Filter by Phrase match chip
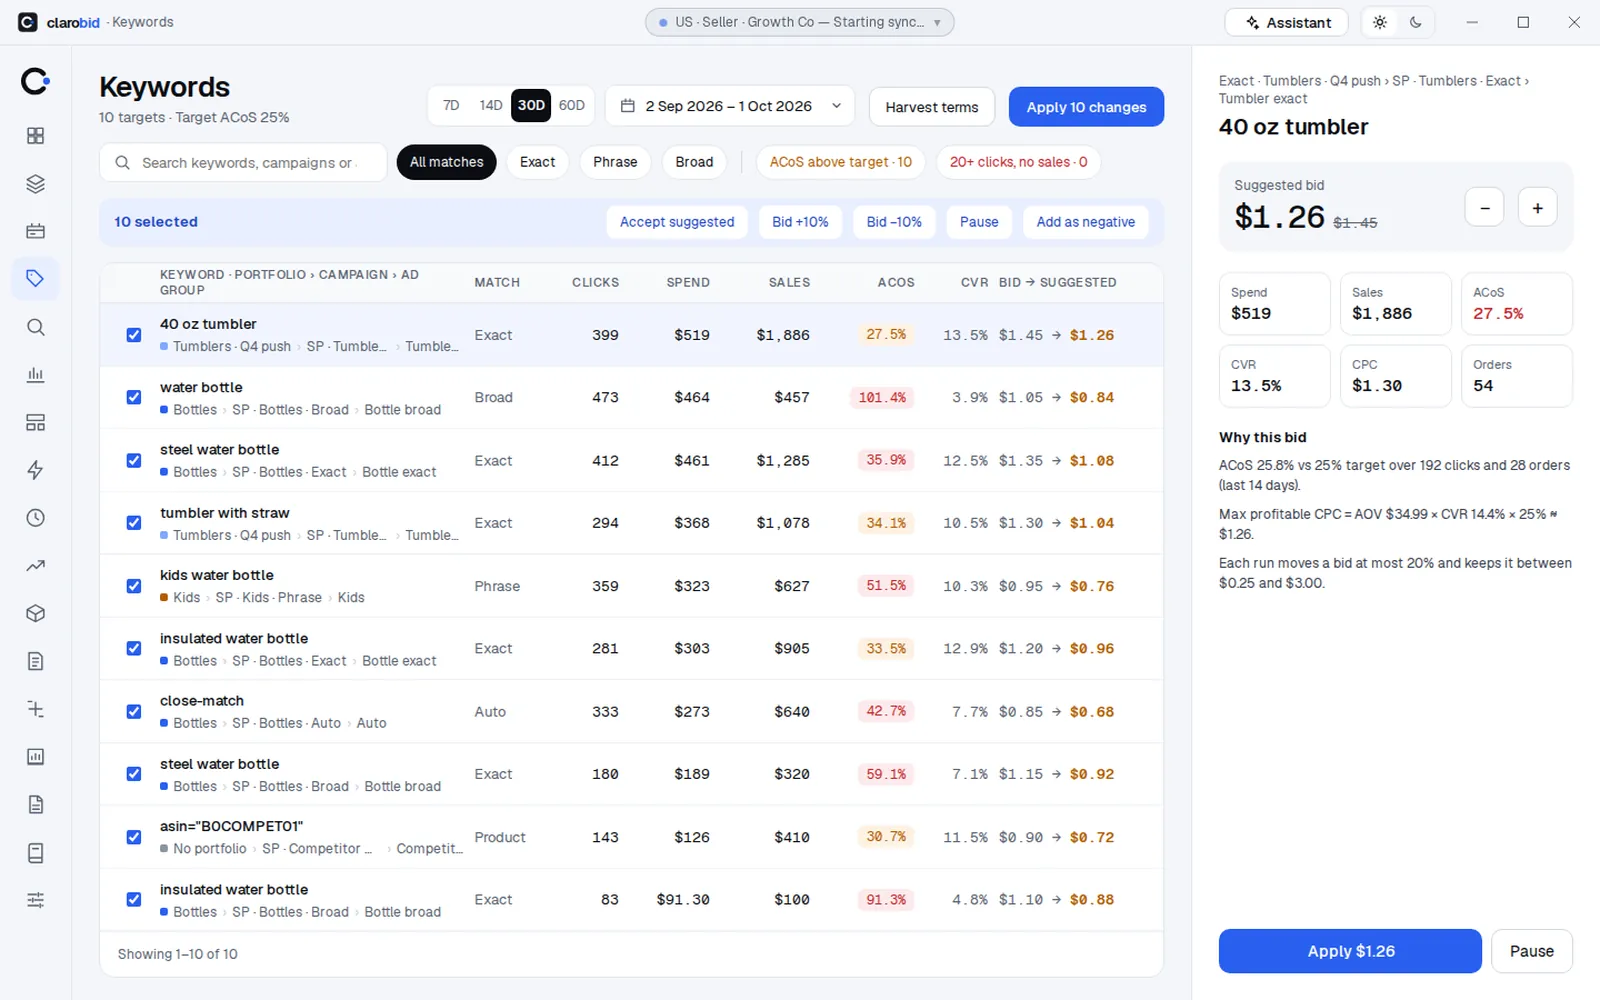The image size is (1600, 1000). (x=615, y=162)
